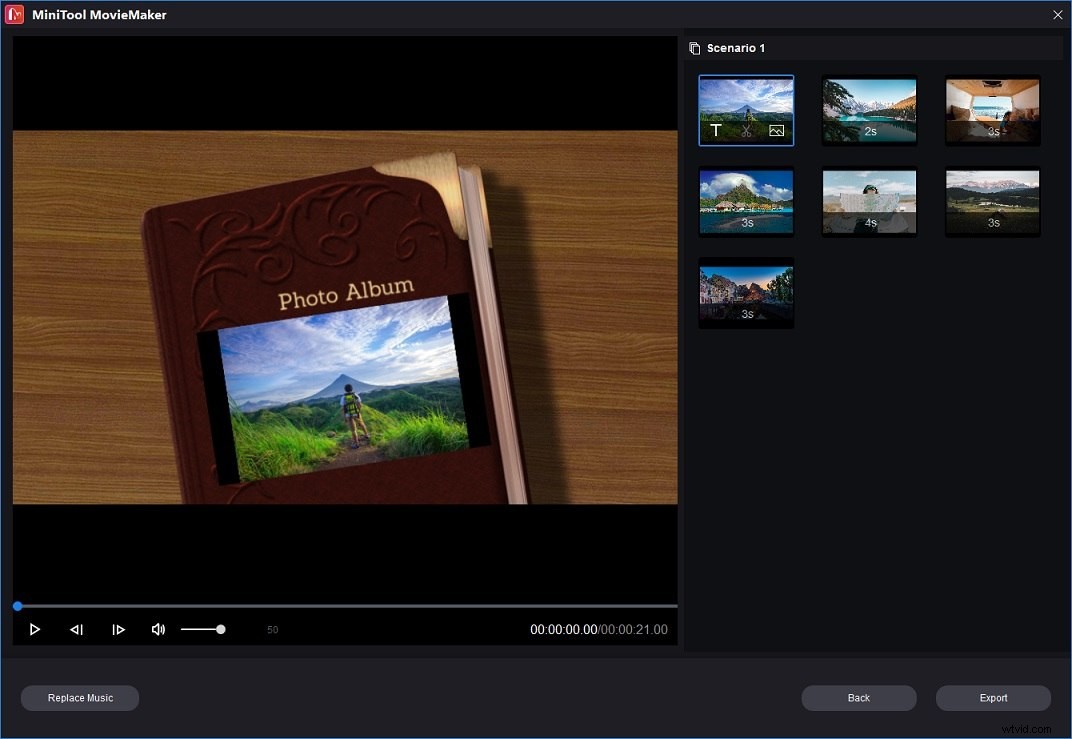Click the Replace Music button
Image resolution: width=1072 pixels, height=739 pixels.
pyautogui.click(x=80, y=698)
